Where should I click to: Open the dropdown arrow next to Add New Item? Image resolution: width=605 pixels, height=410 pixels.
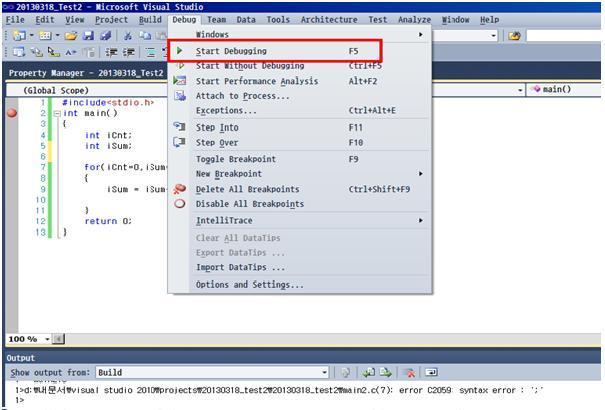57,36
